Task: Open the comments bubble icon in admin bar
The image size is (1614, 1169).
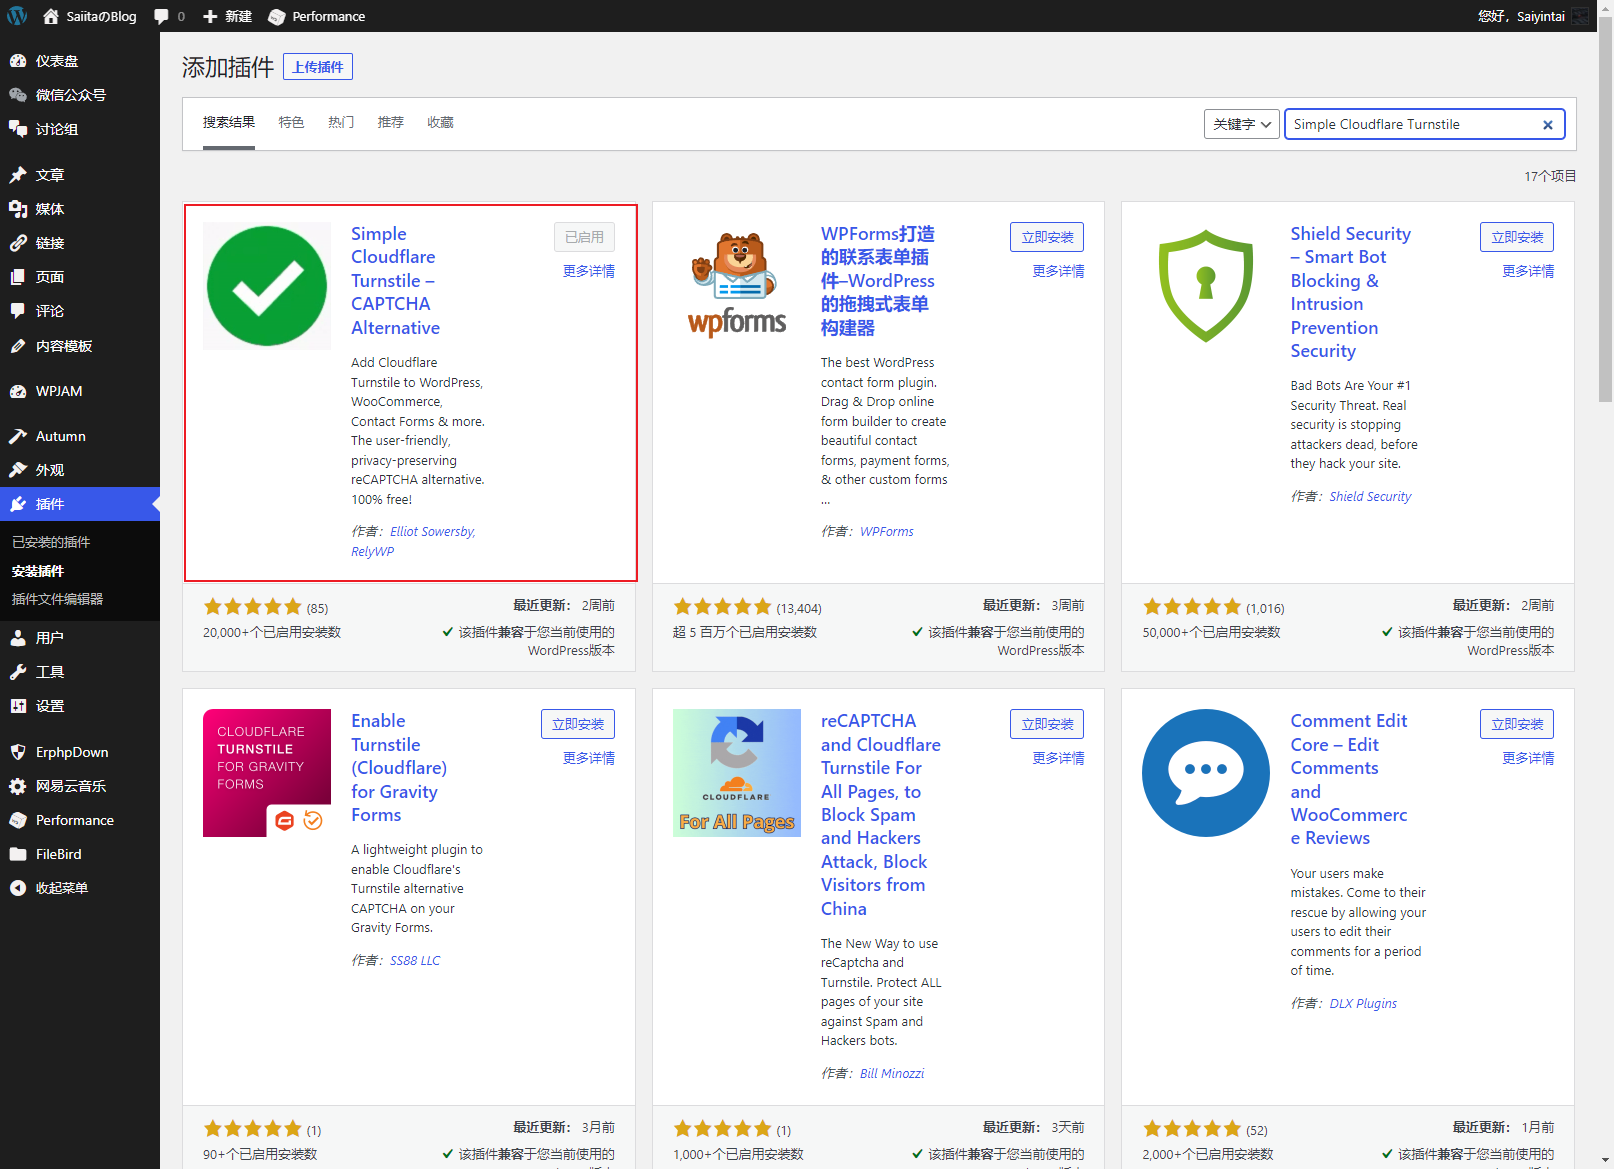Action: click(x=161, y=16)
